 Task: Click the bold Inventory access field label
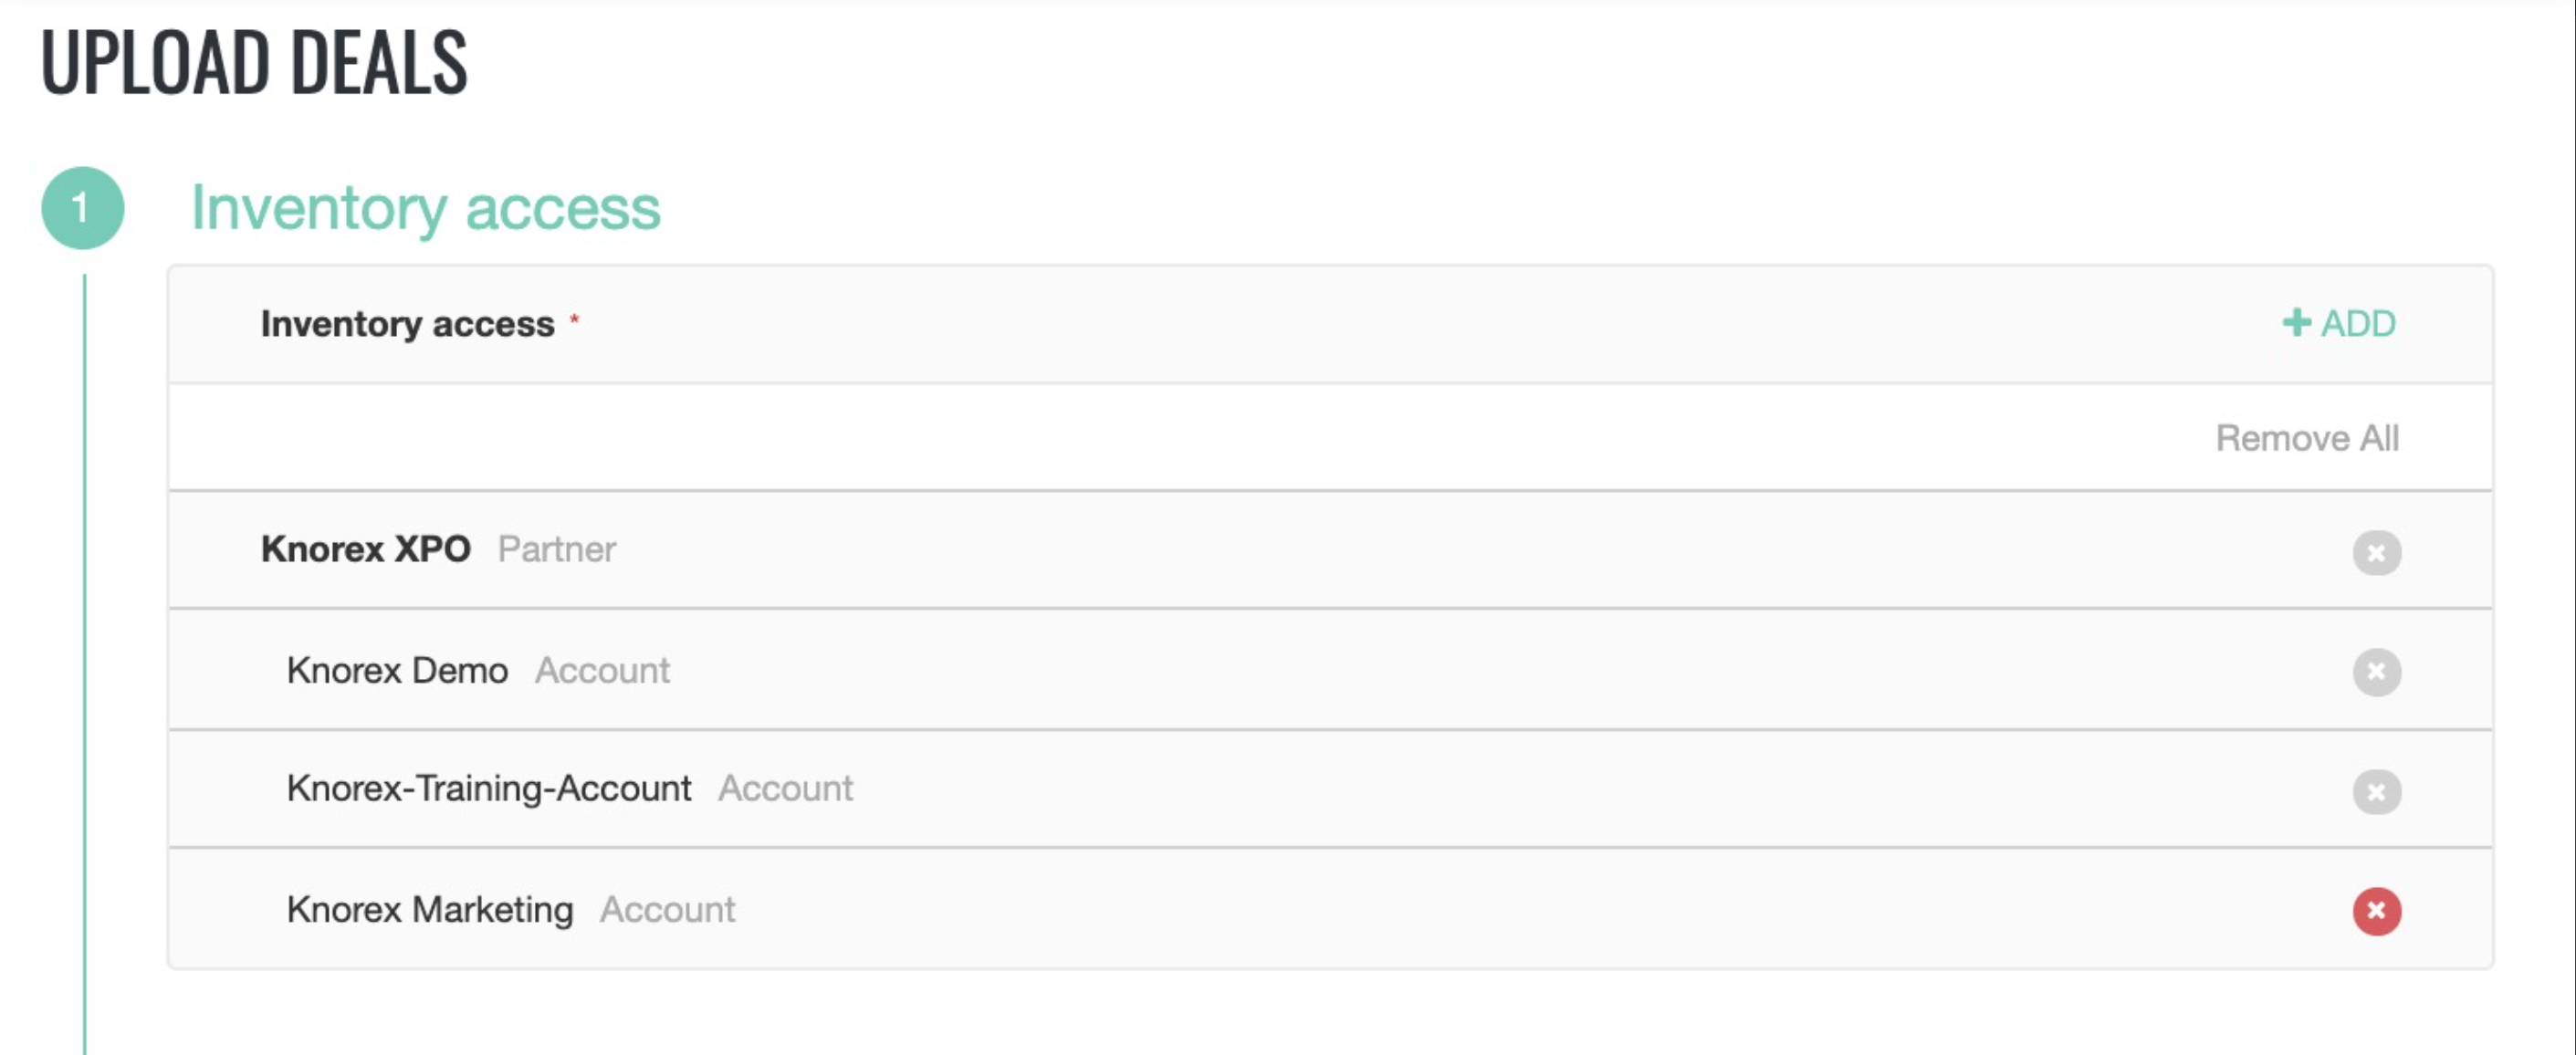tap(407, 323)
